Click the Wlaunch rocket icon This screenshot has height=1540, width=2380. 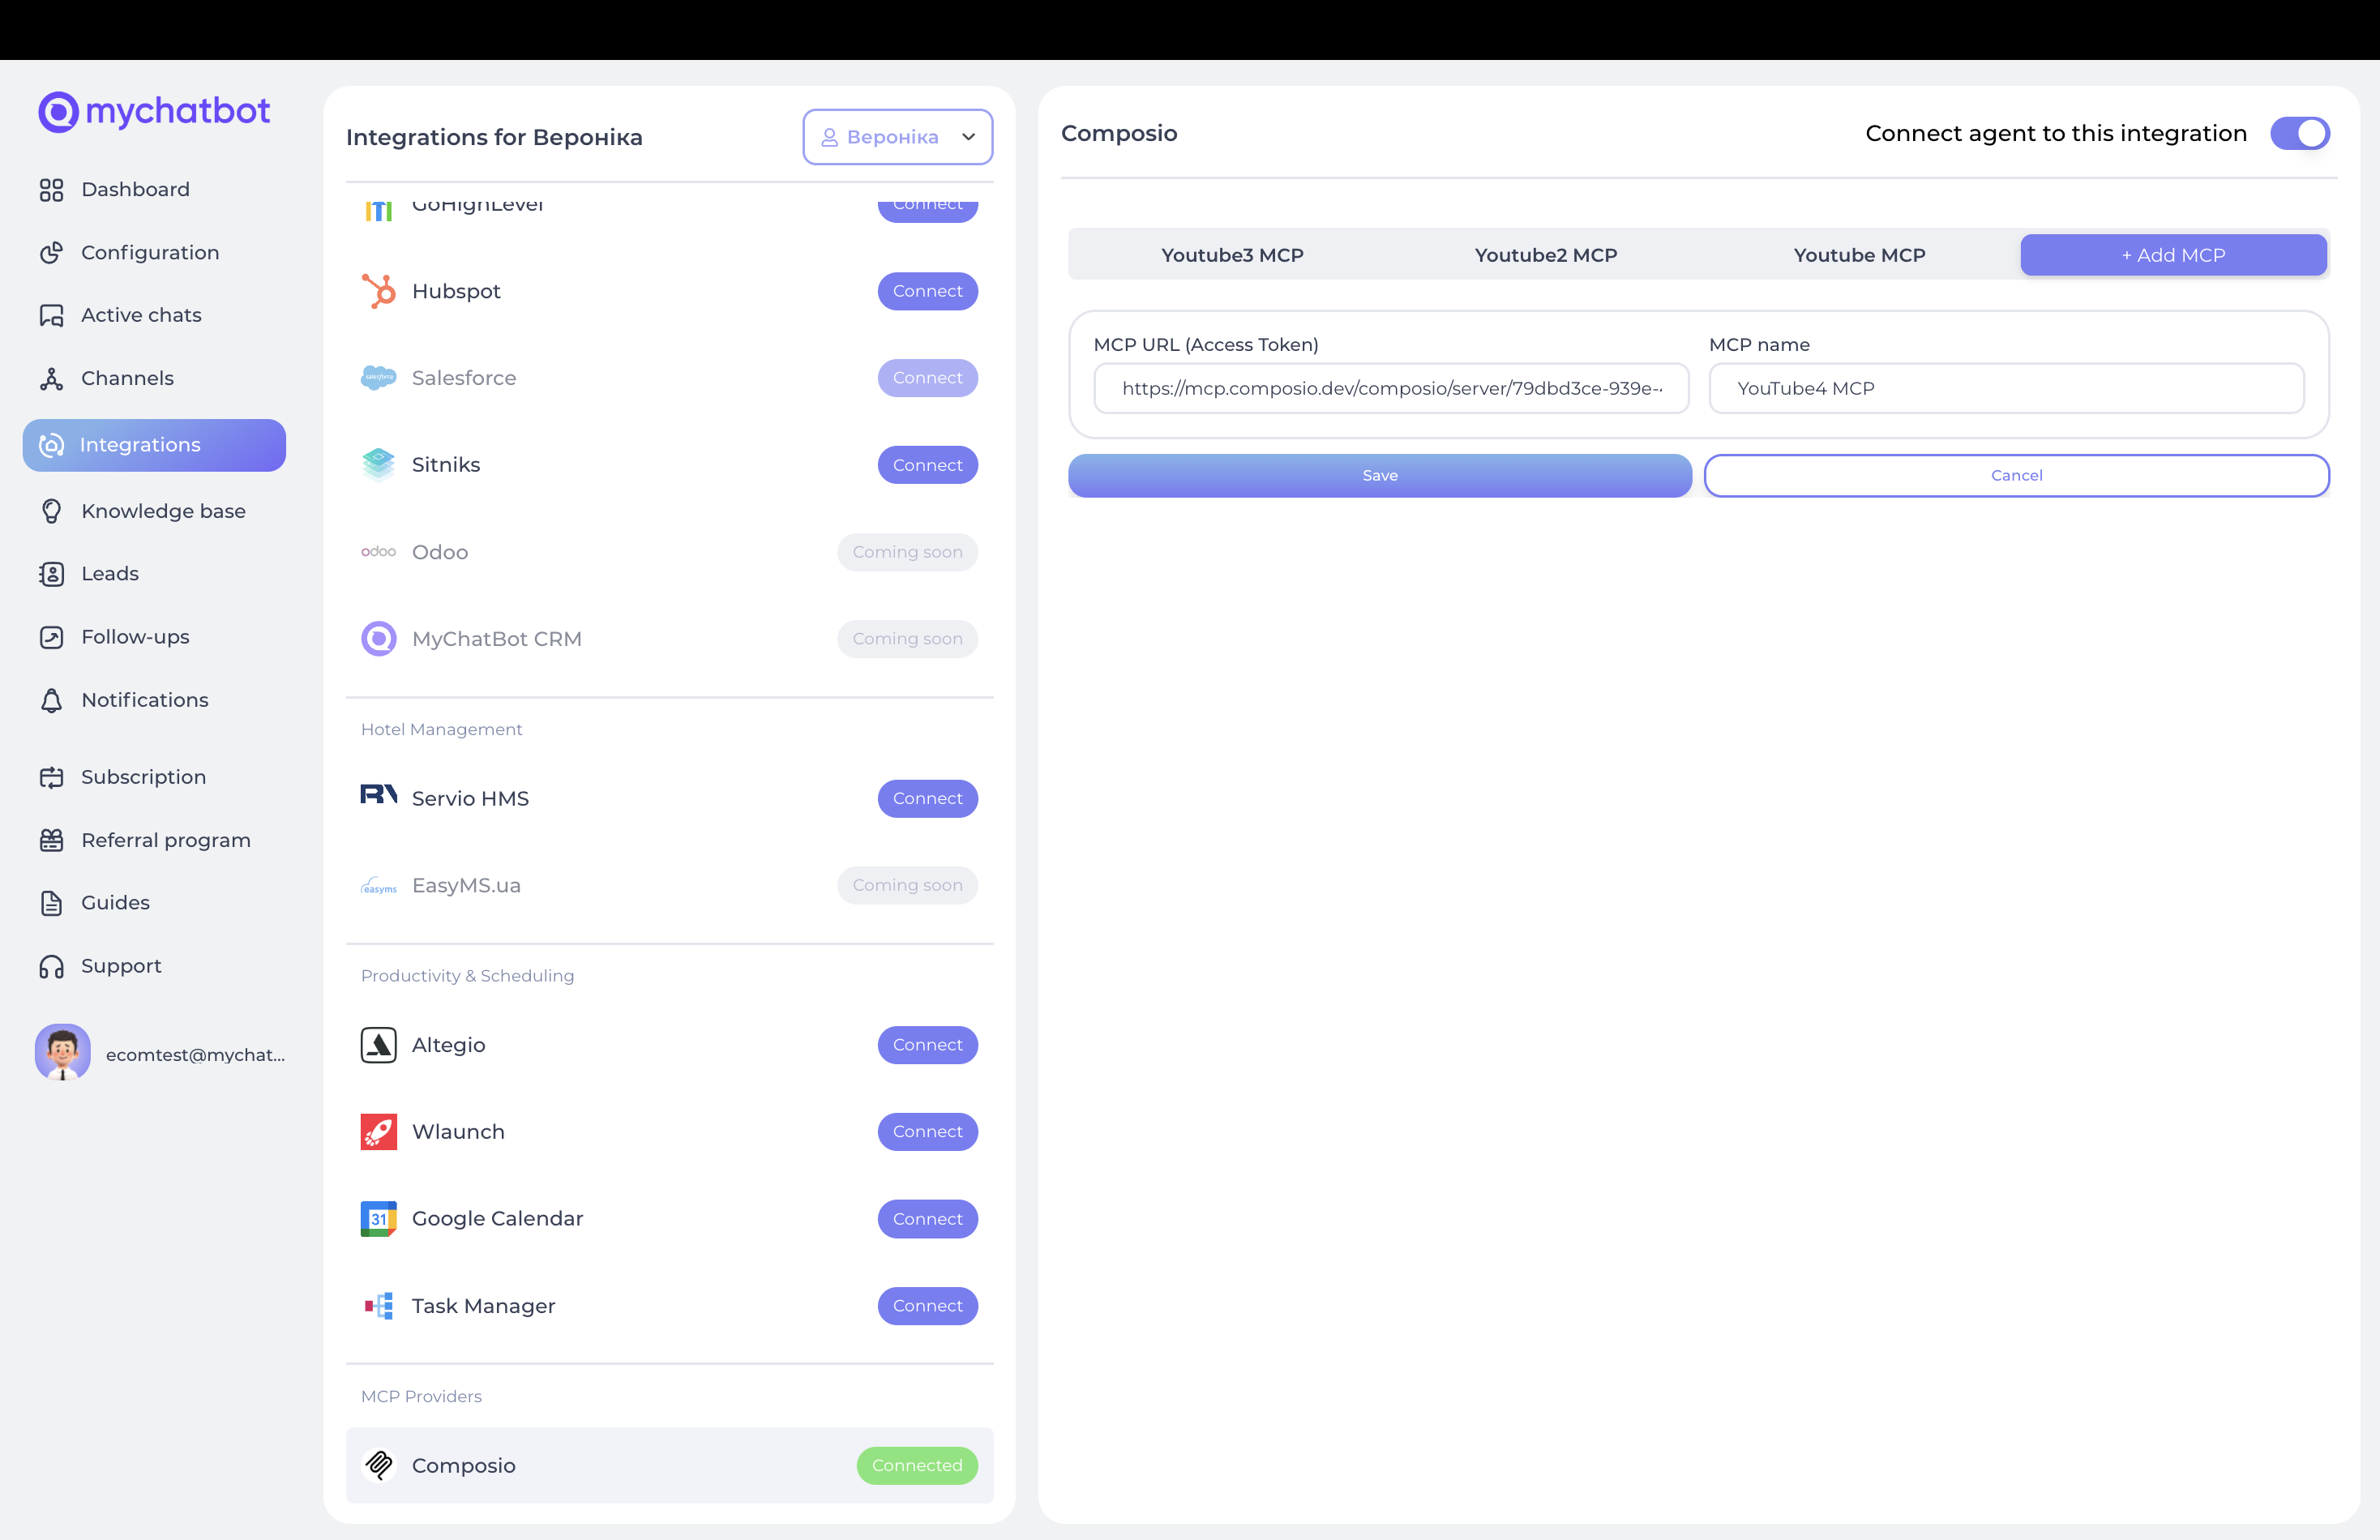point(378,1132)
